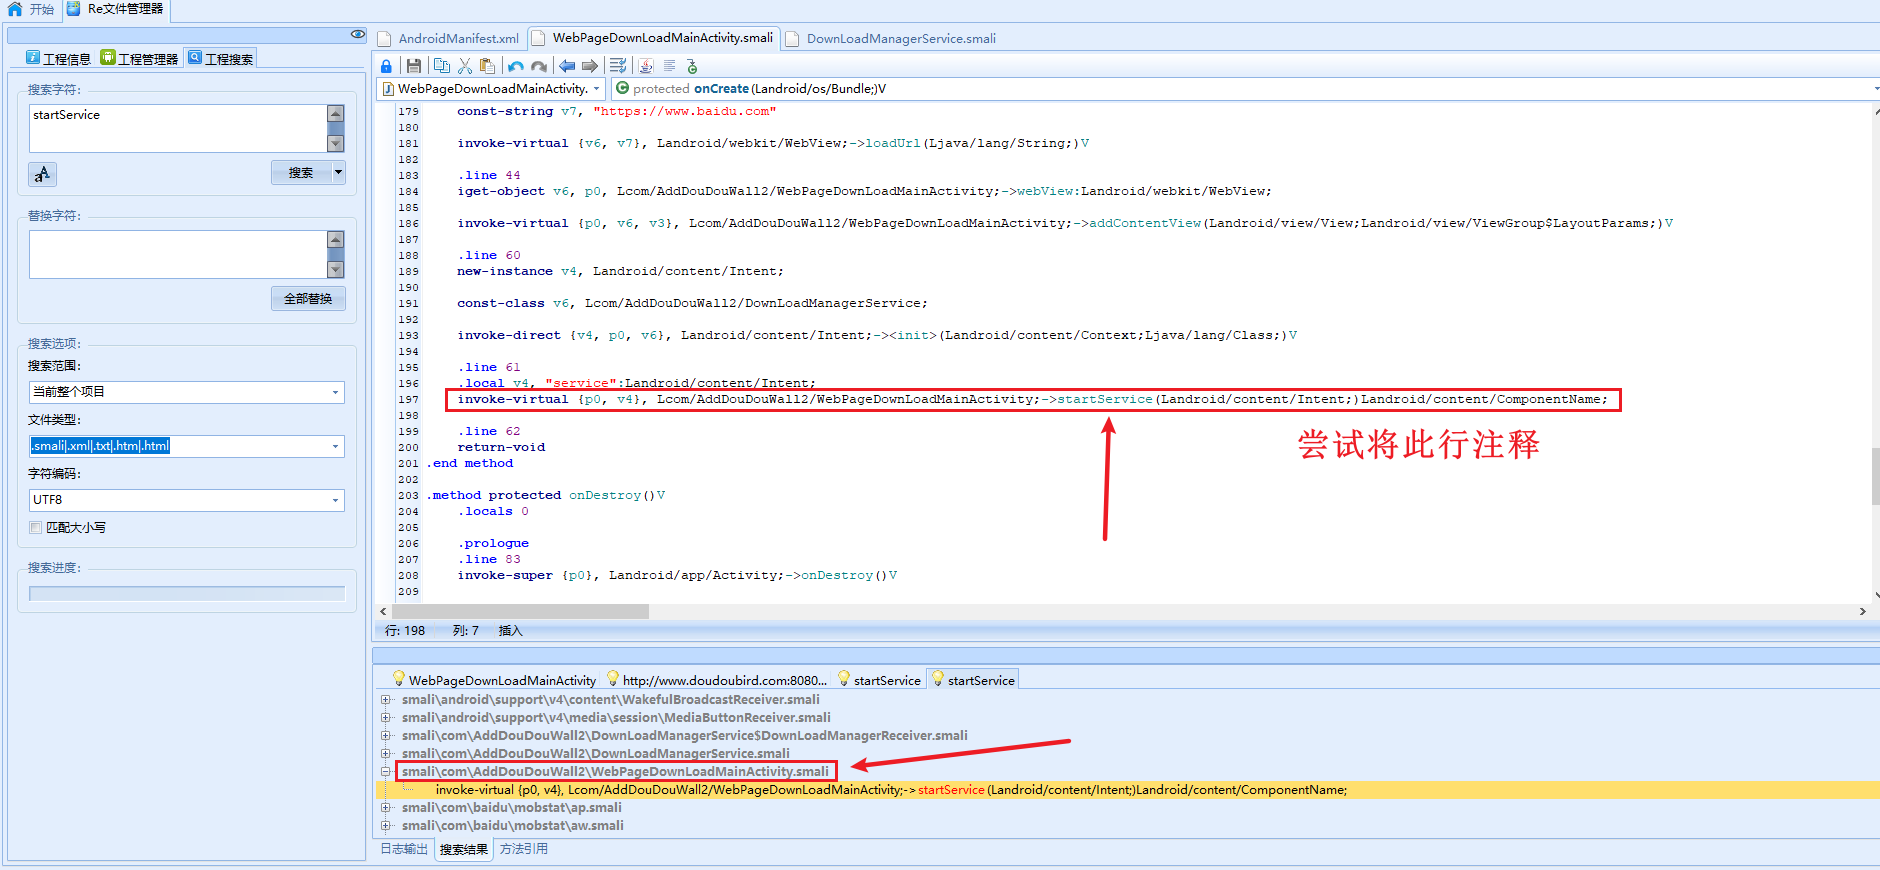This screenshot has height=870, width=1880.
Task: Open the 搜索 button dropdown arrow
Action: click(x=338, y=172)
